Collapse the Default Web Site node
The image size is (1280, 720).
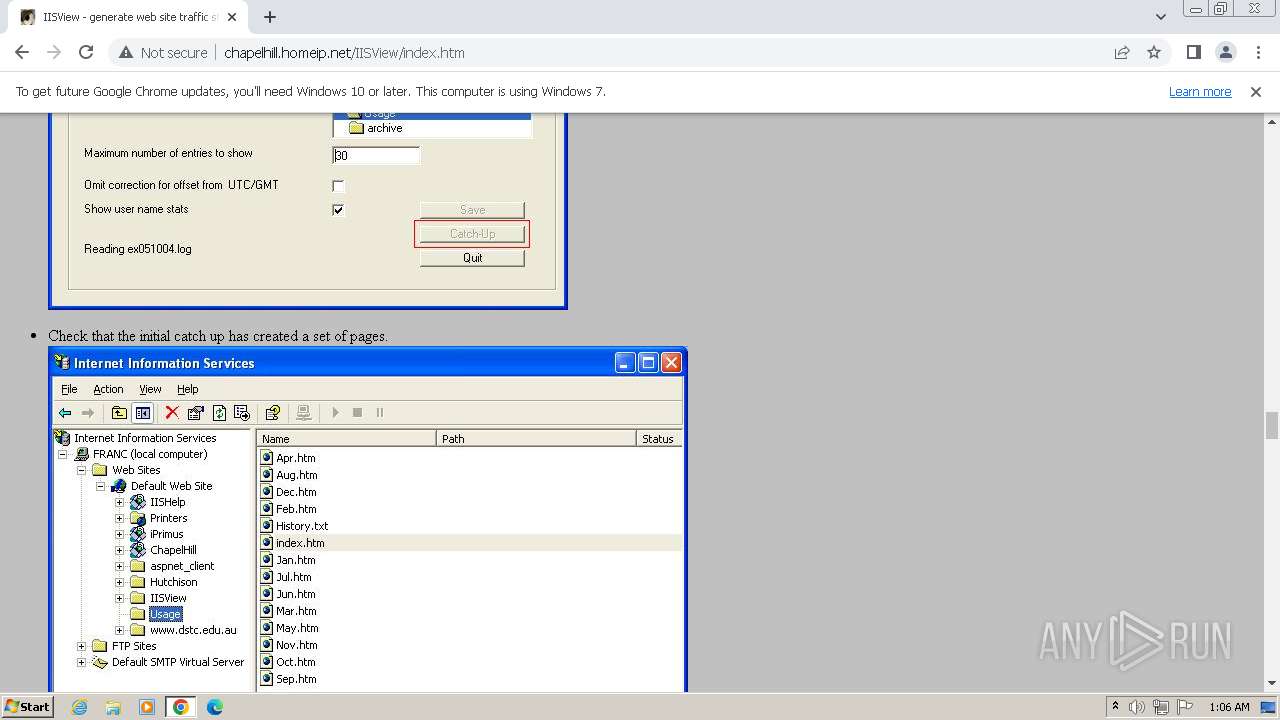pos(101,486)
